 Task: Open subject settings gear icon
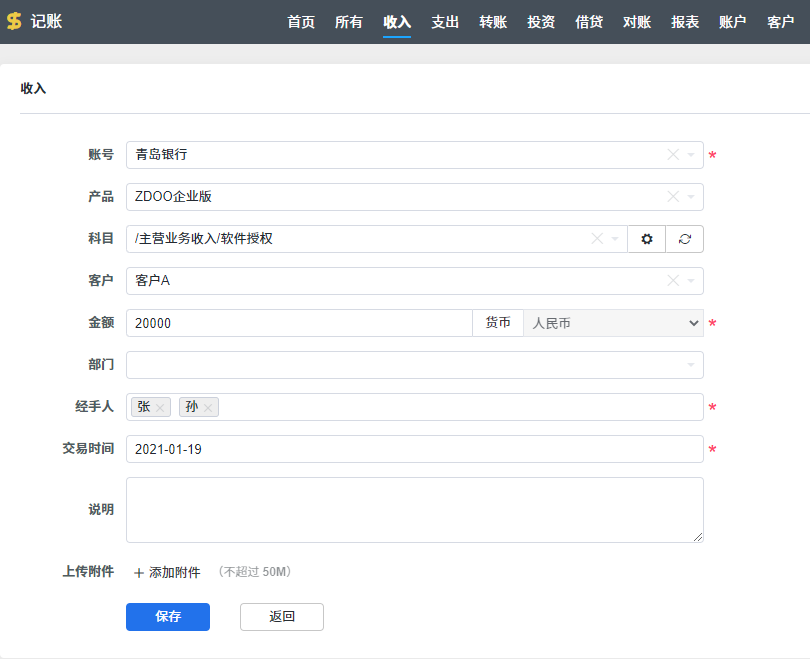pos(646,239)
